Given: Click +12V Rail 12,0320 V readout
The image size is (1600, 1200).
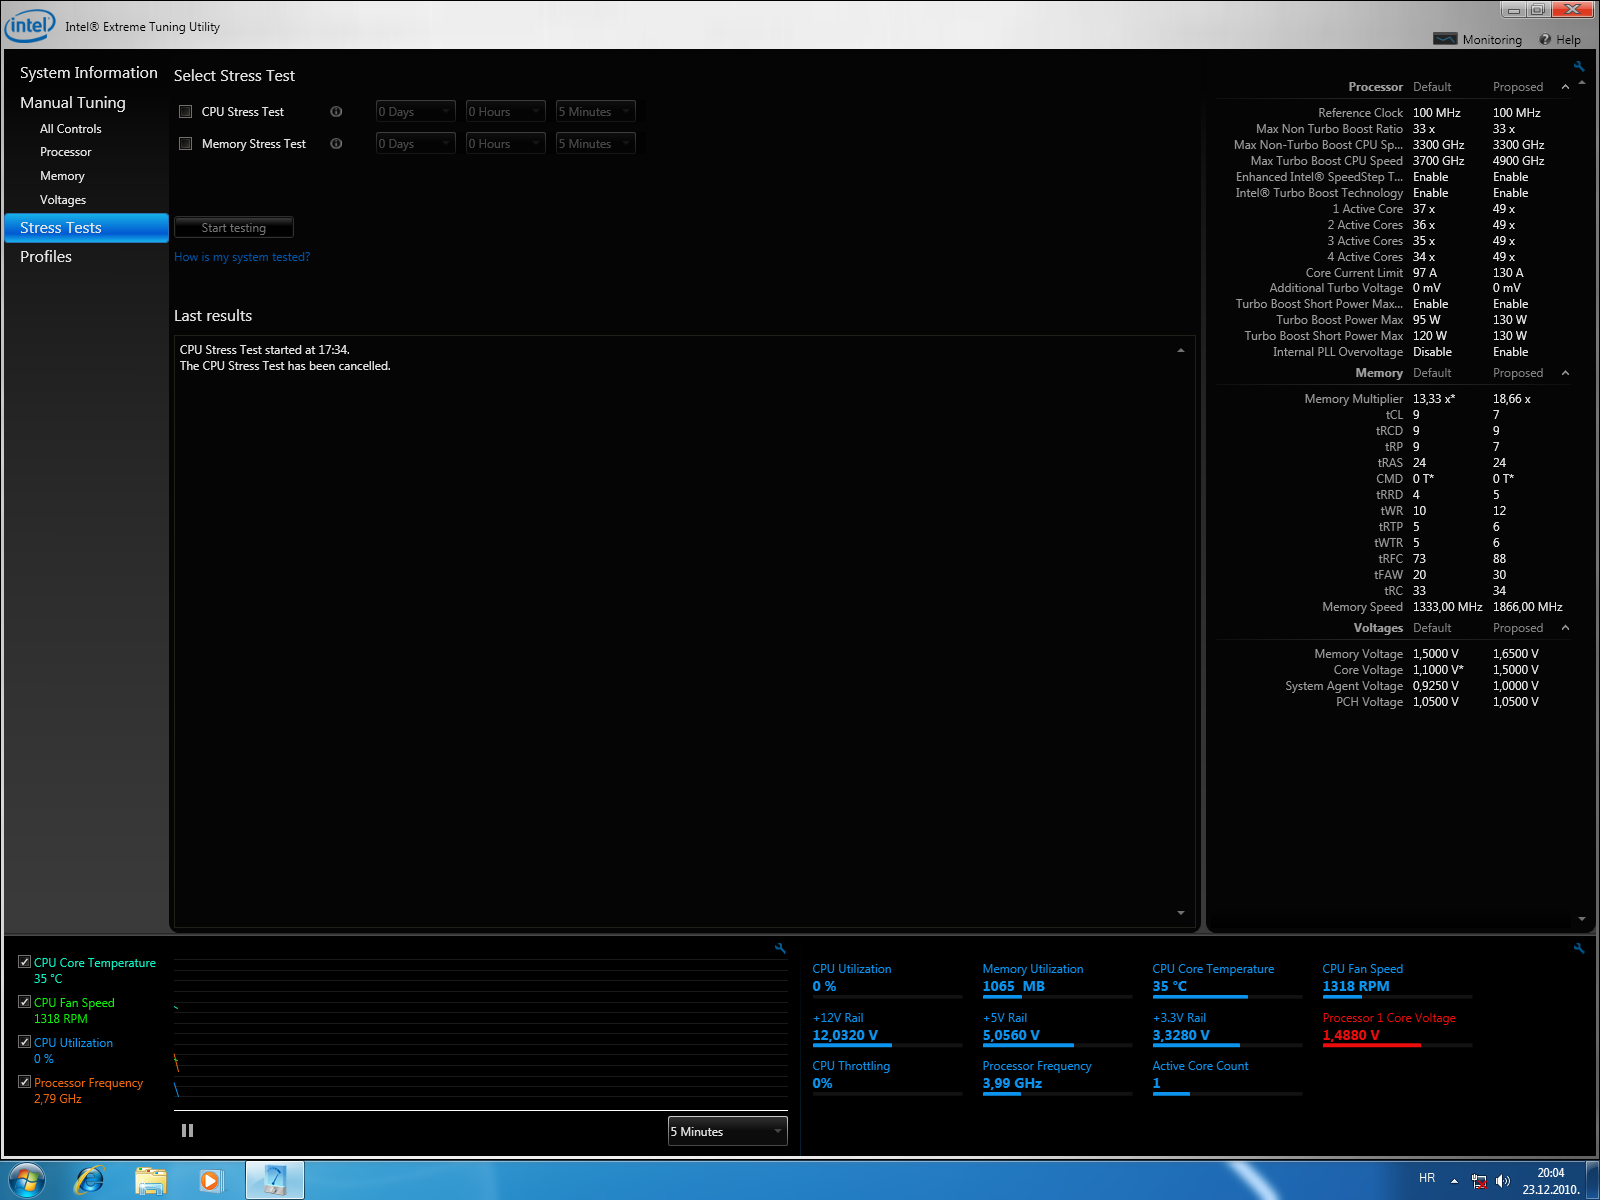Looking at the screenshot, I should coord(845,1035).
